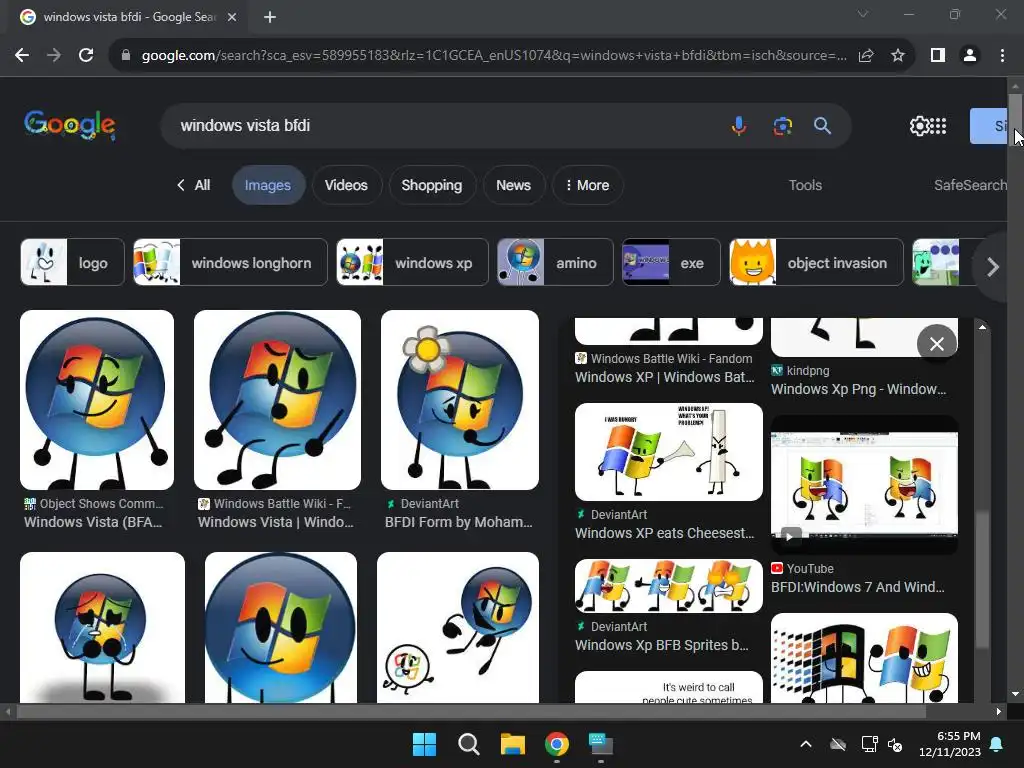The height and width of the screenshot is (768, 1024).
Task: Open the BFDI Form by Moham link
Action: (x=458, y=522)
